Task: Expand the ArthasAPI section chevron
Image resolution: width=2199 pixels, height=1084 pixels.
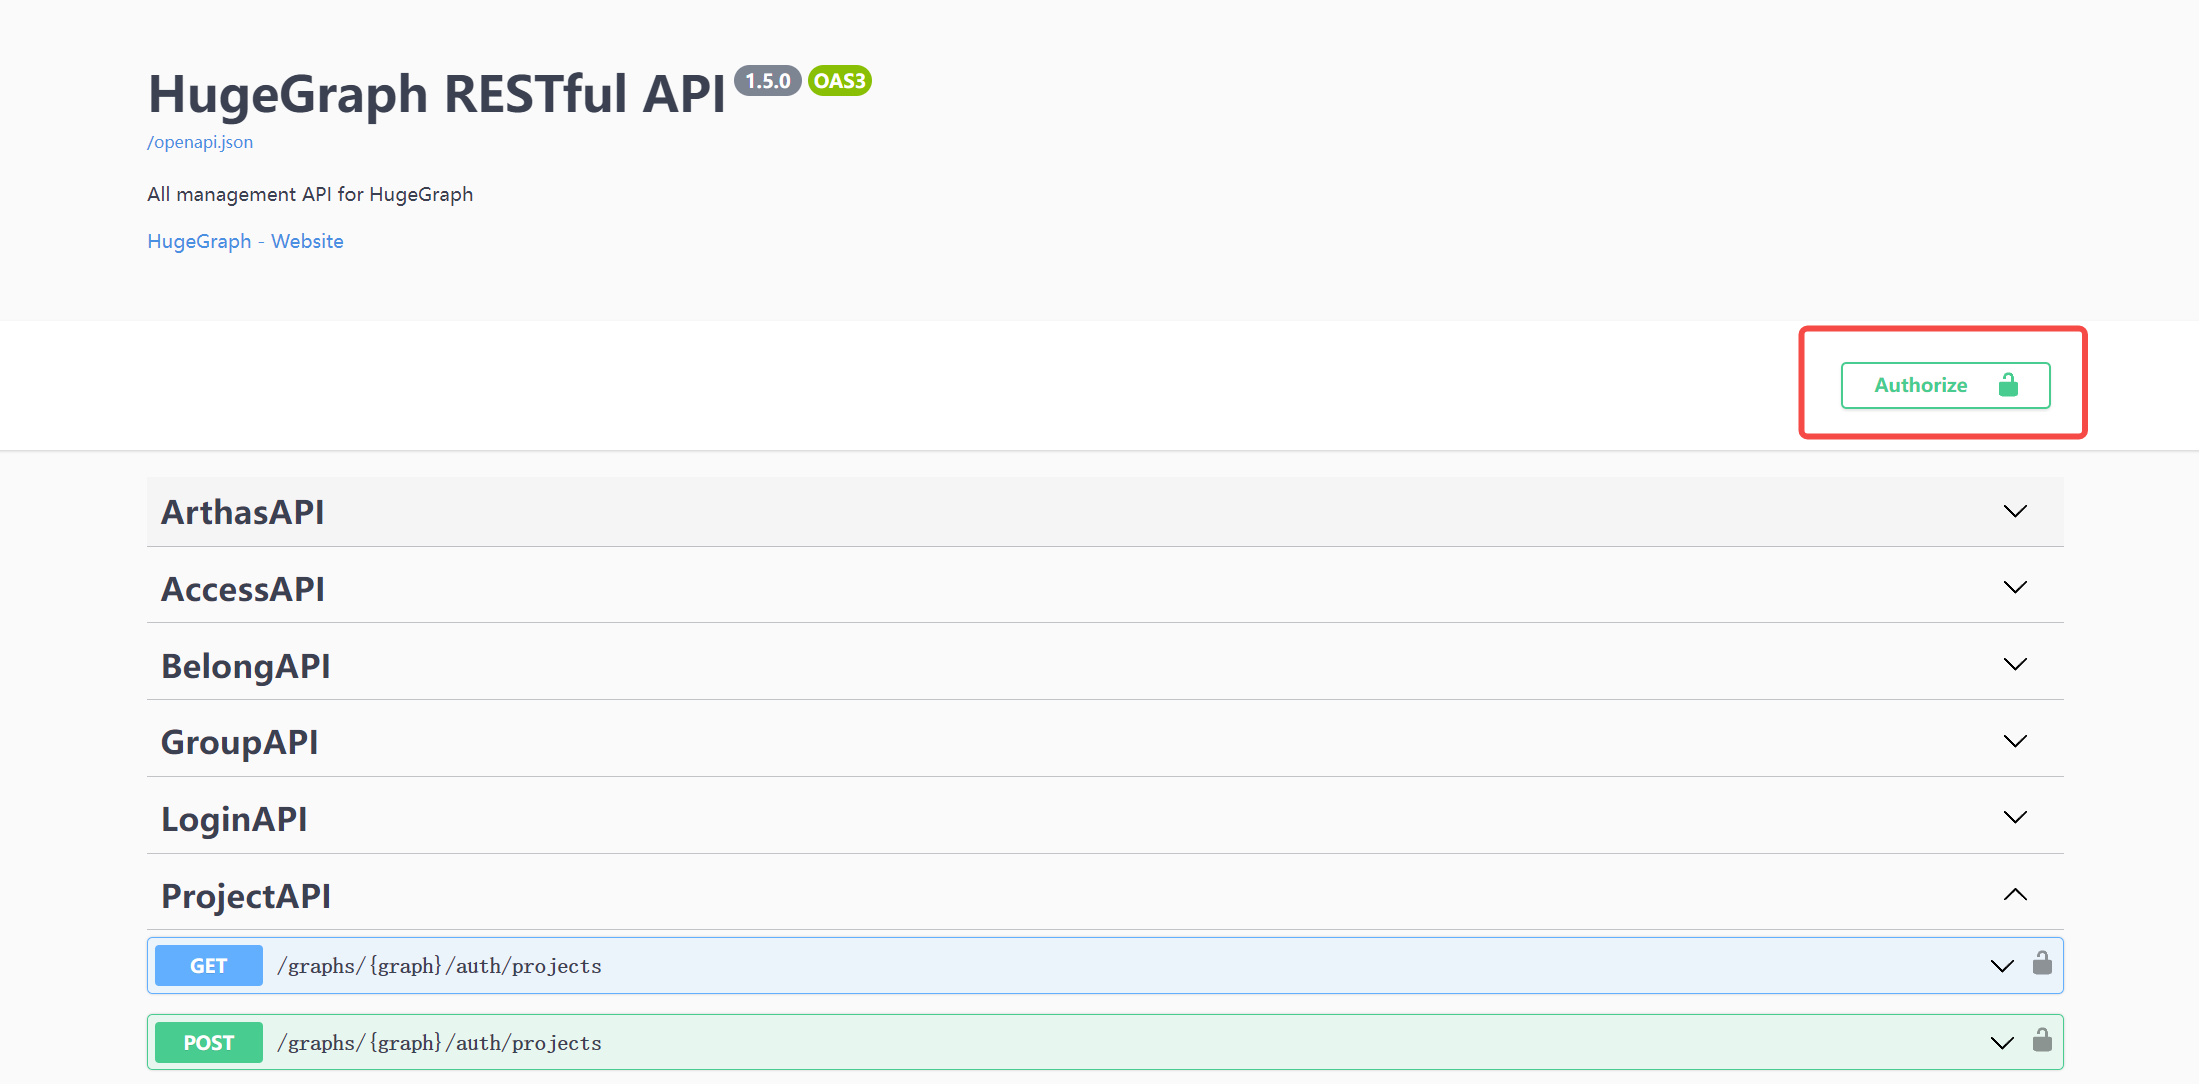Action: [x=2015, y=511]
